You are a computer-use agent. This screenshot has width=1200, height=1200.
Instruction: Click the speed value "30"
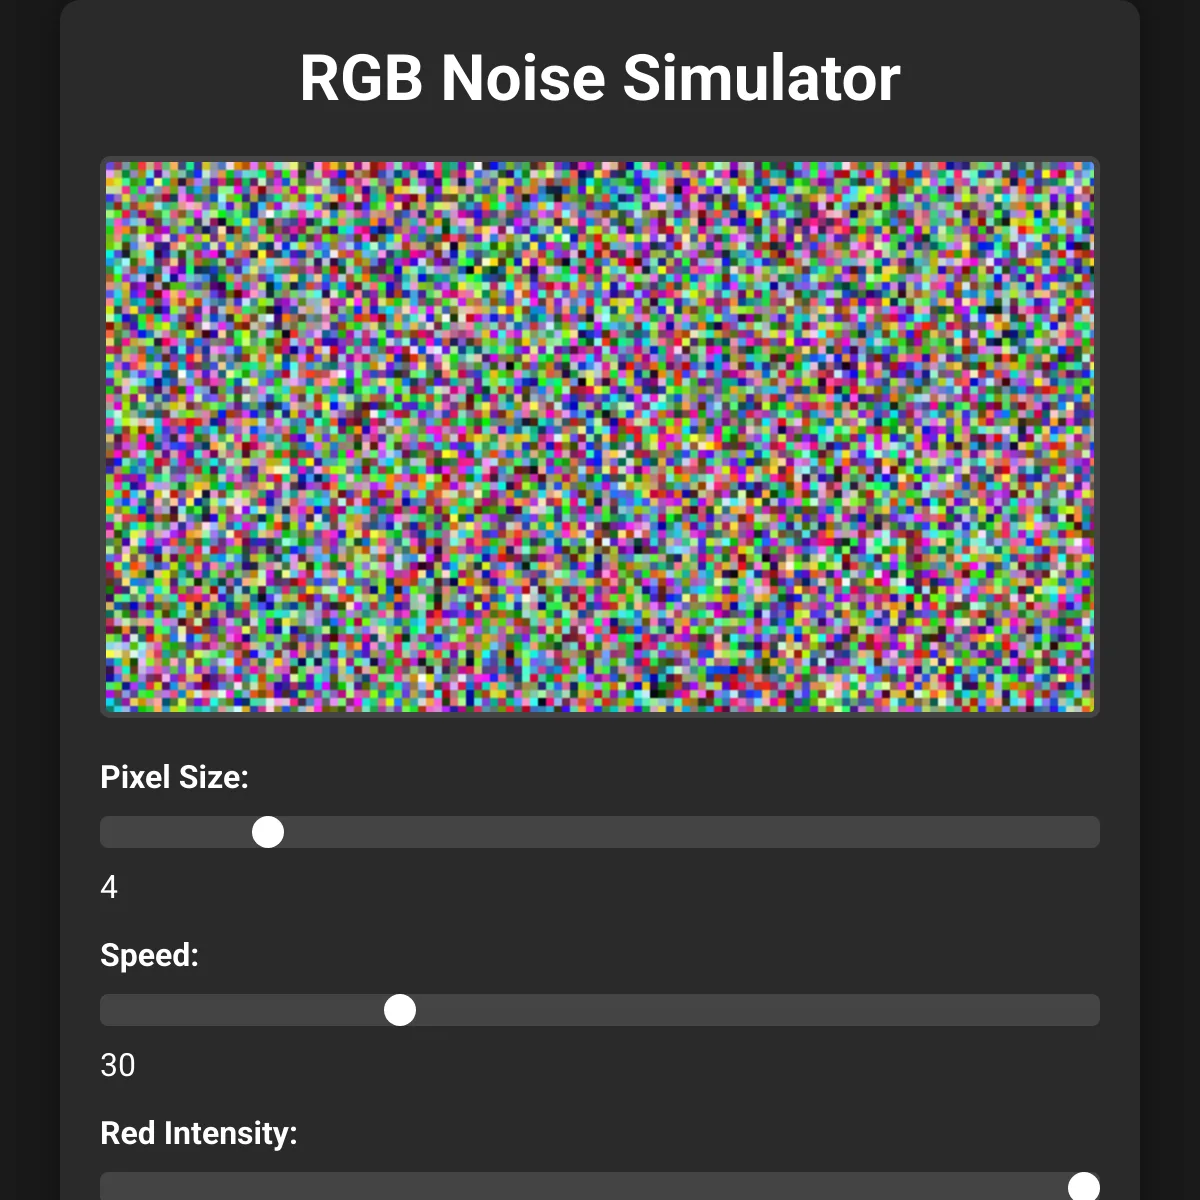coord(118,1065)
